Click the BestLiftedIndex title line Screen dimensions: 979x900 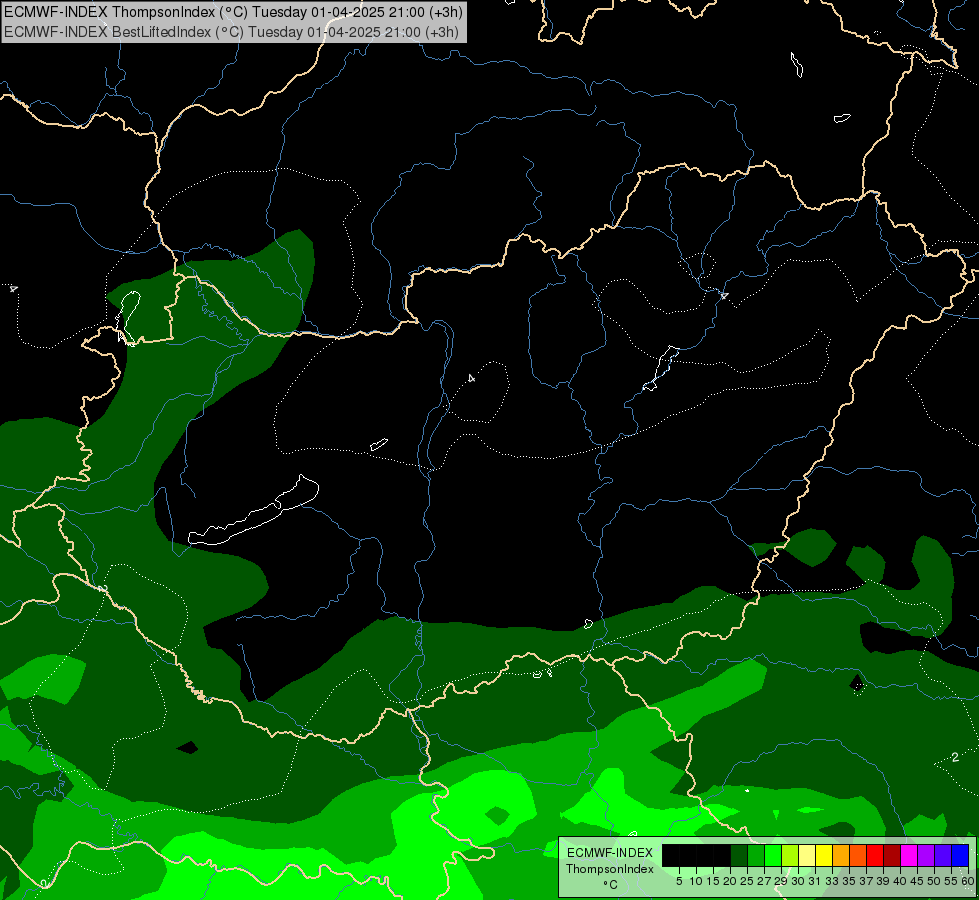[232, 32]
